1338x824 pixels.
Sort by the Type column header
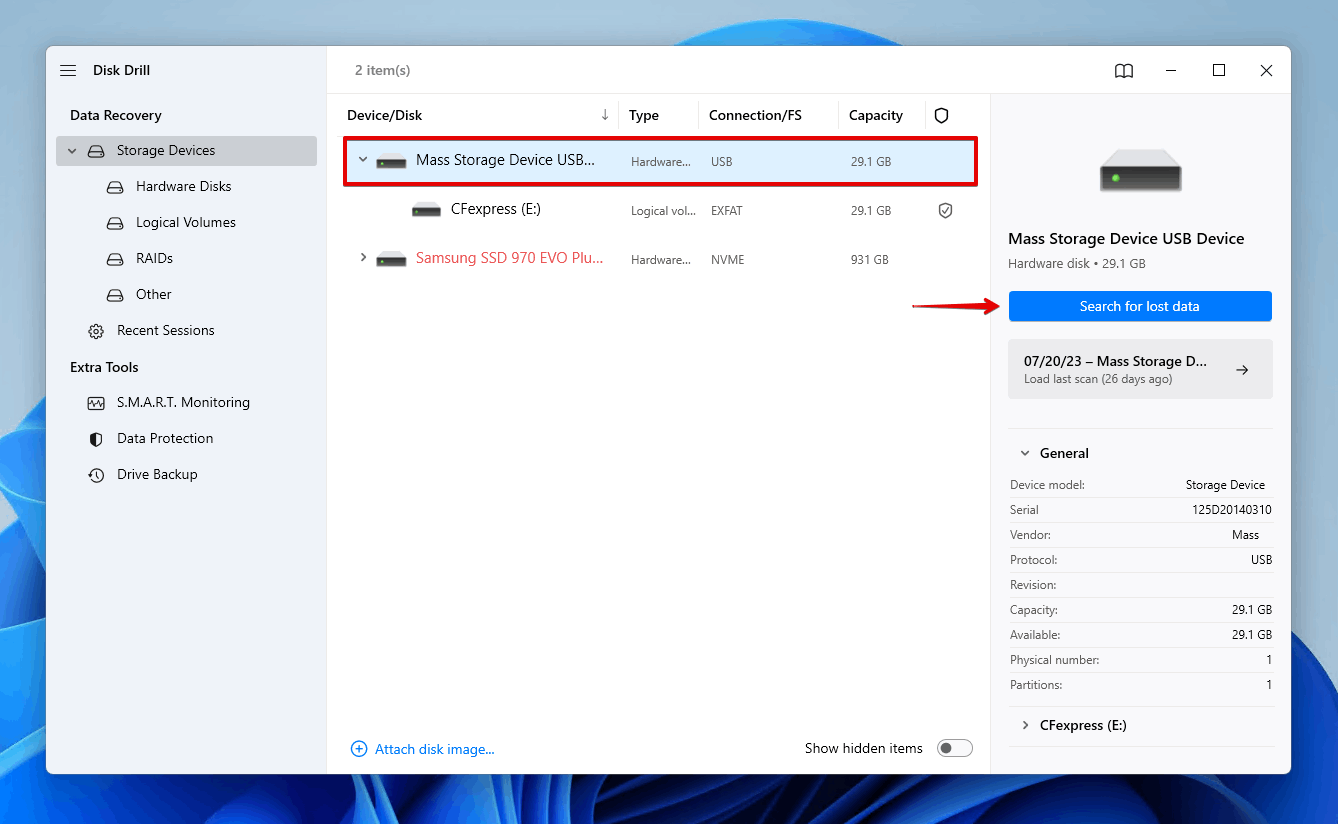[644, 115]
